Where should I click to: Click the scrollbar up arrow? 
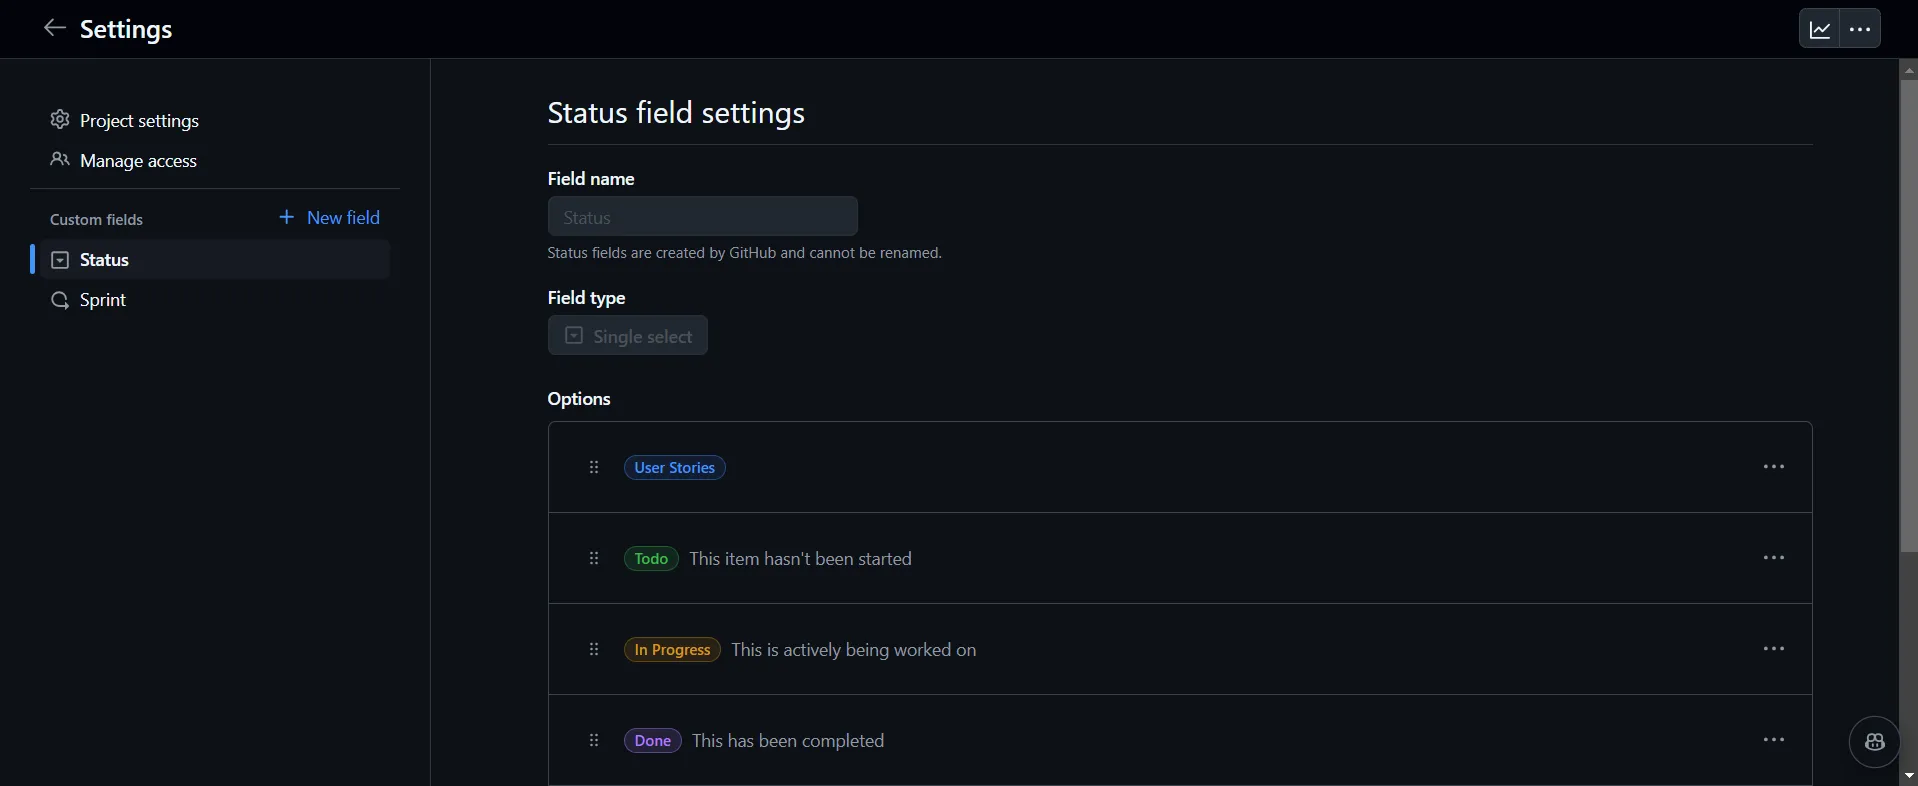pyautogui.click(x=1909, y=70)
